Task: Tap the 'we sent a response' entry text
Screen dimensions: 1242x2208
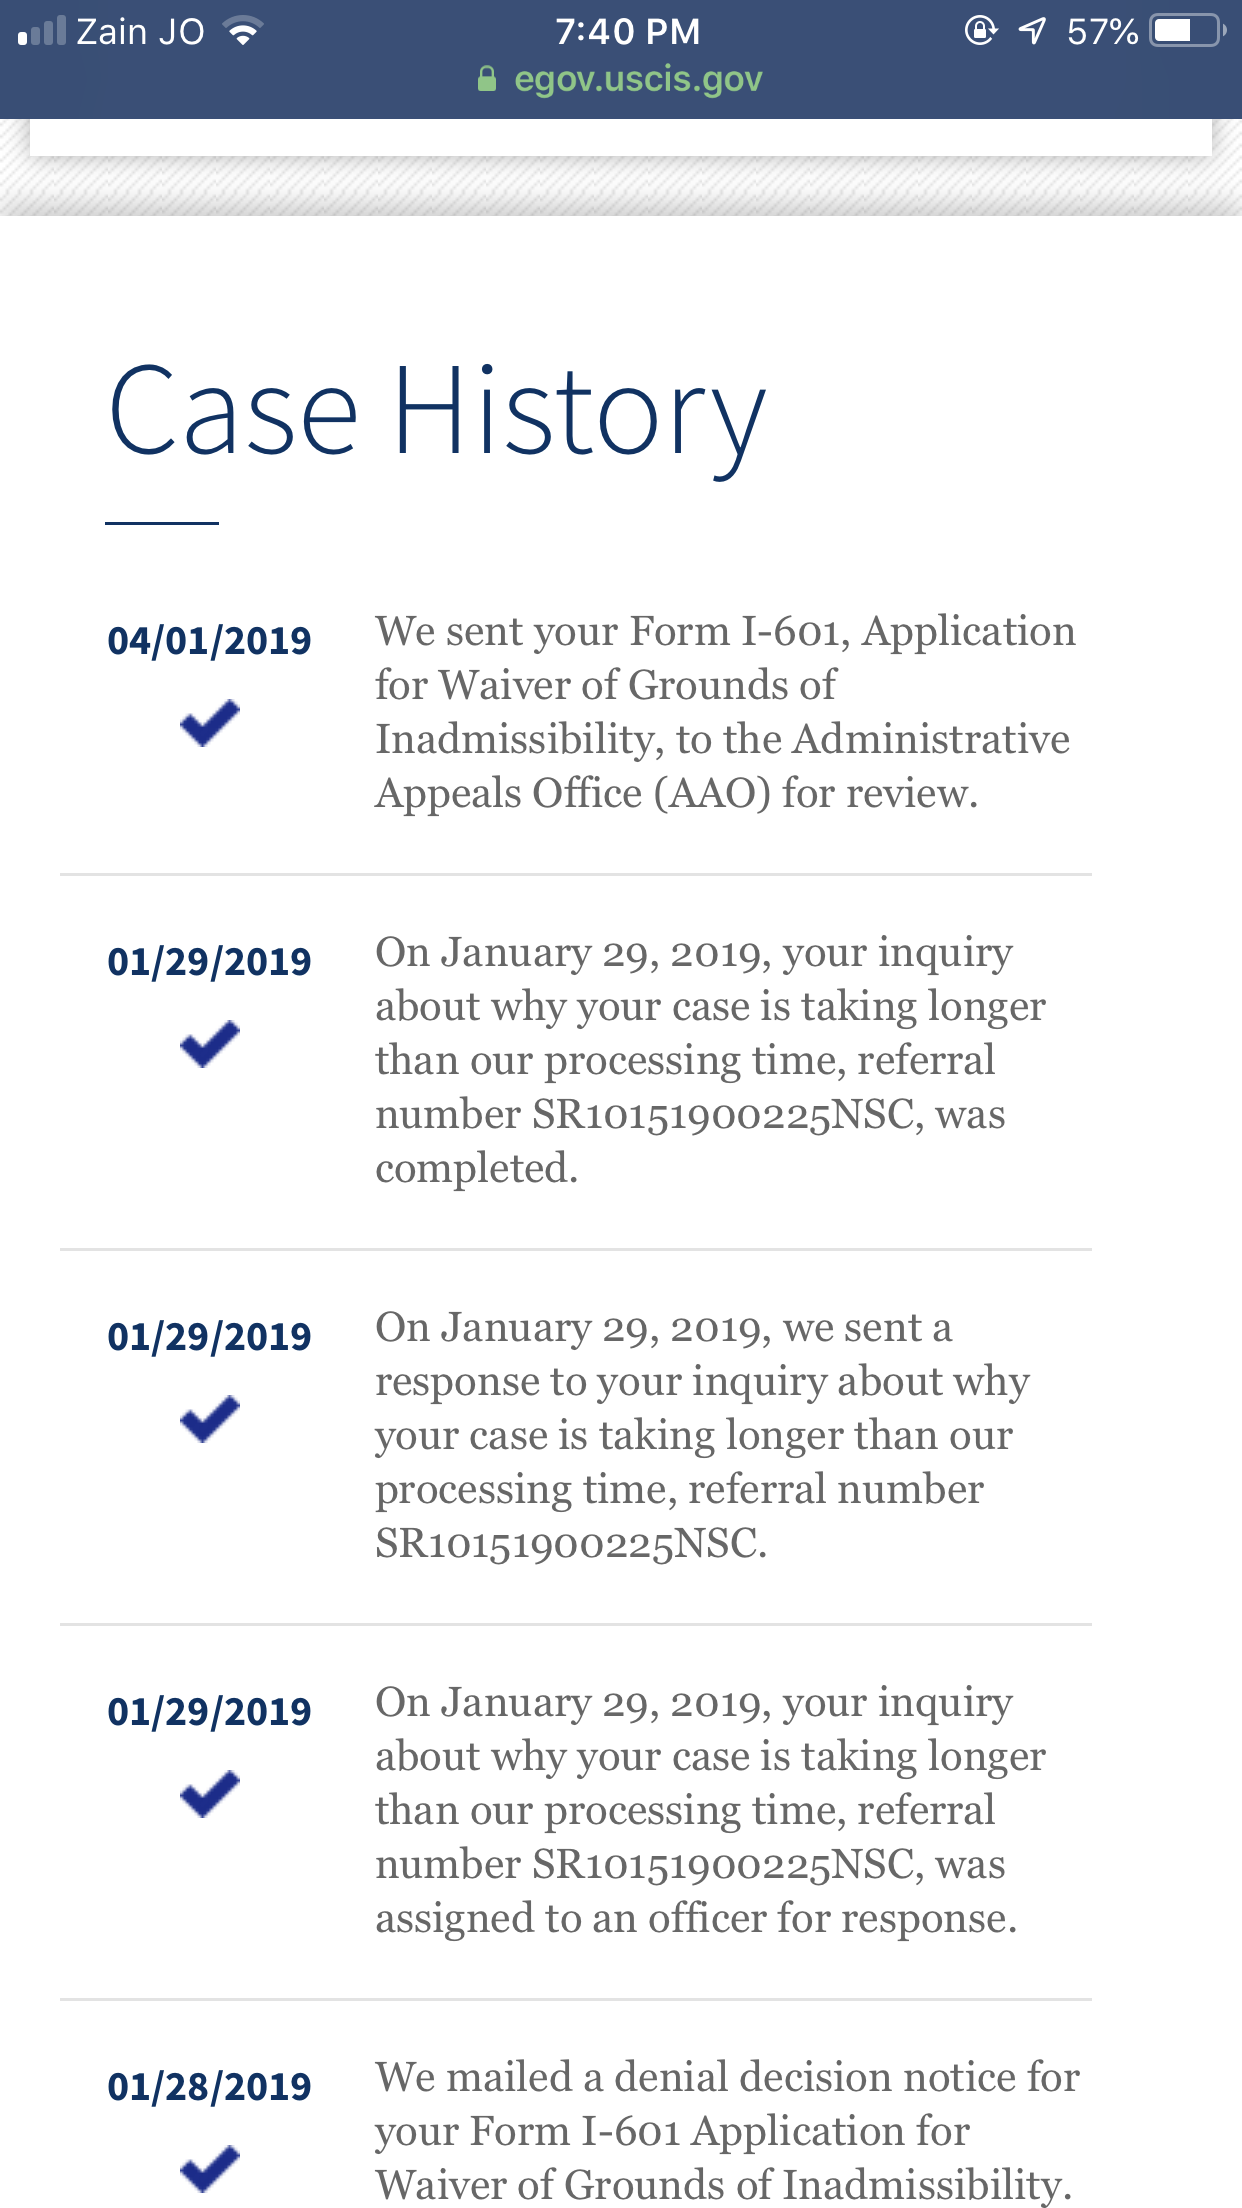Action: 702,1435
